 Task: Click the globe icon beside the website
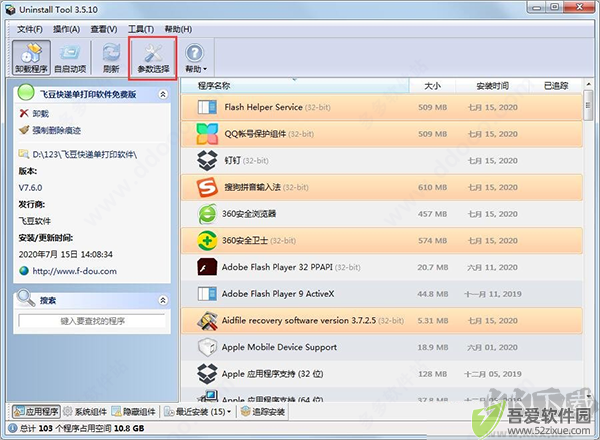pos(24,271)
